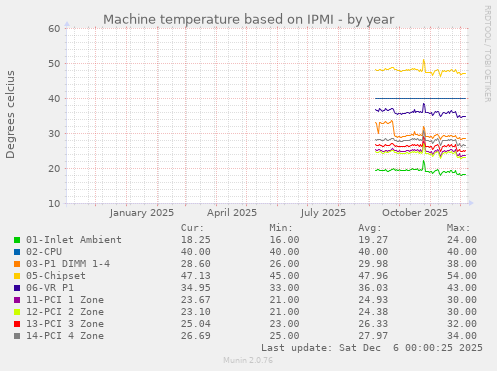Click the red 13-PCI 3 Zone swatch
This screenshot has height=371, width=497.
click(x=17, y=324)
